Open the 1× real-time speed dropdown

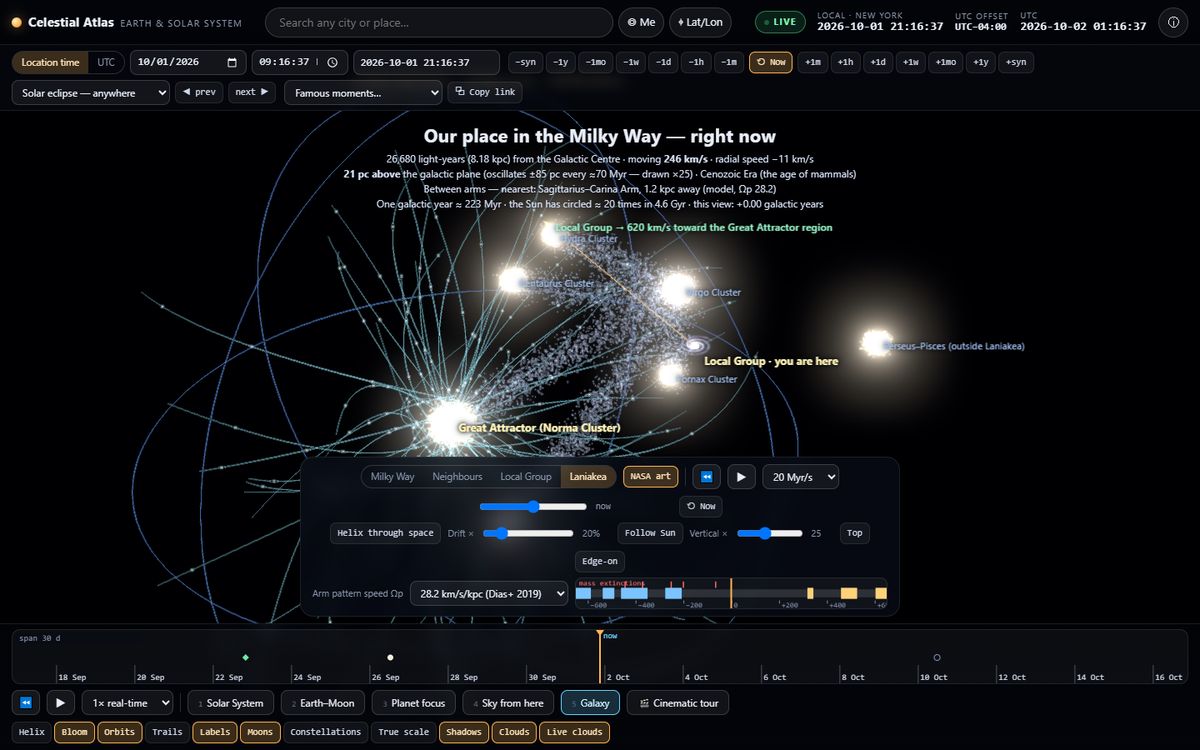[127, 703]
